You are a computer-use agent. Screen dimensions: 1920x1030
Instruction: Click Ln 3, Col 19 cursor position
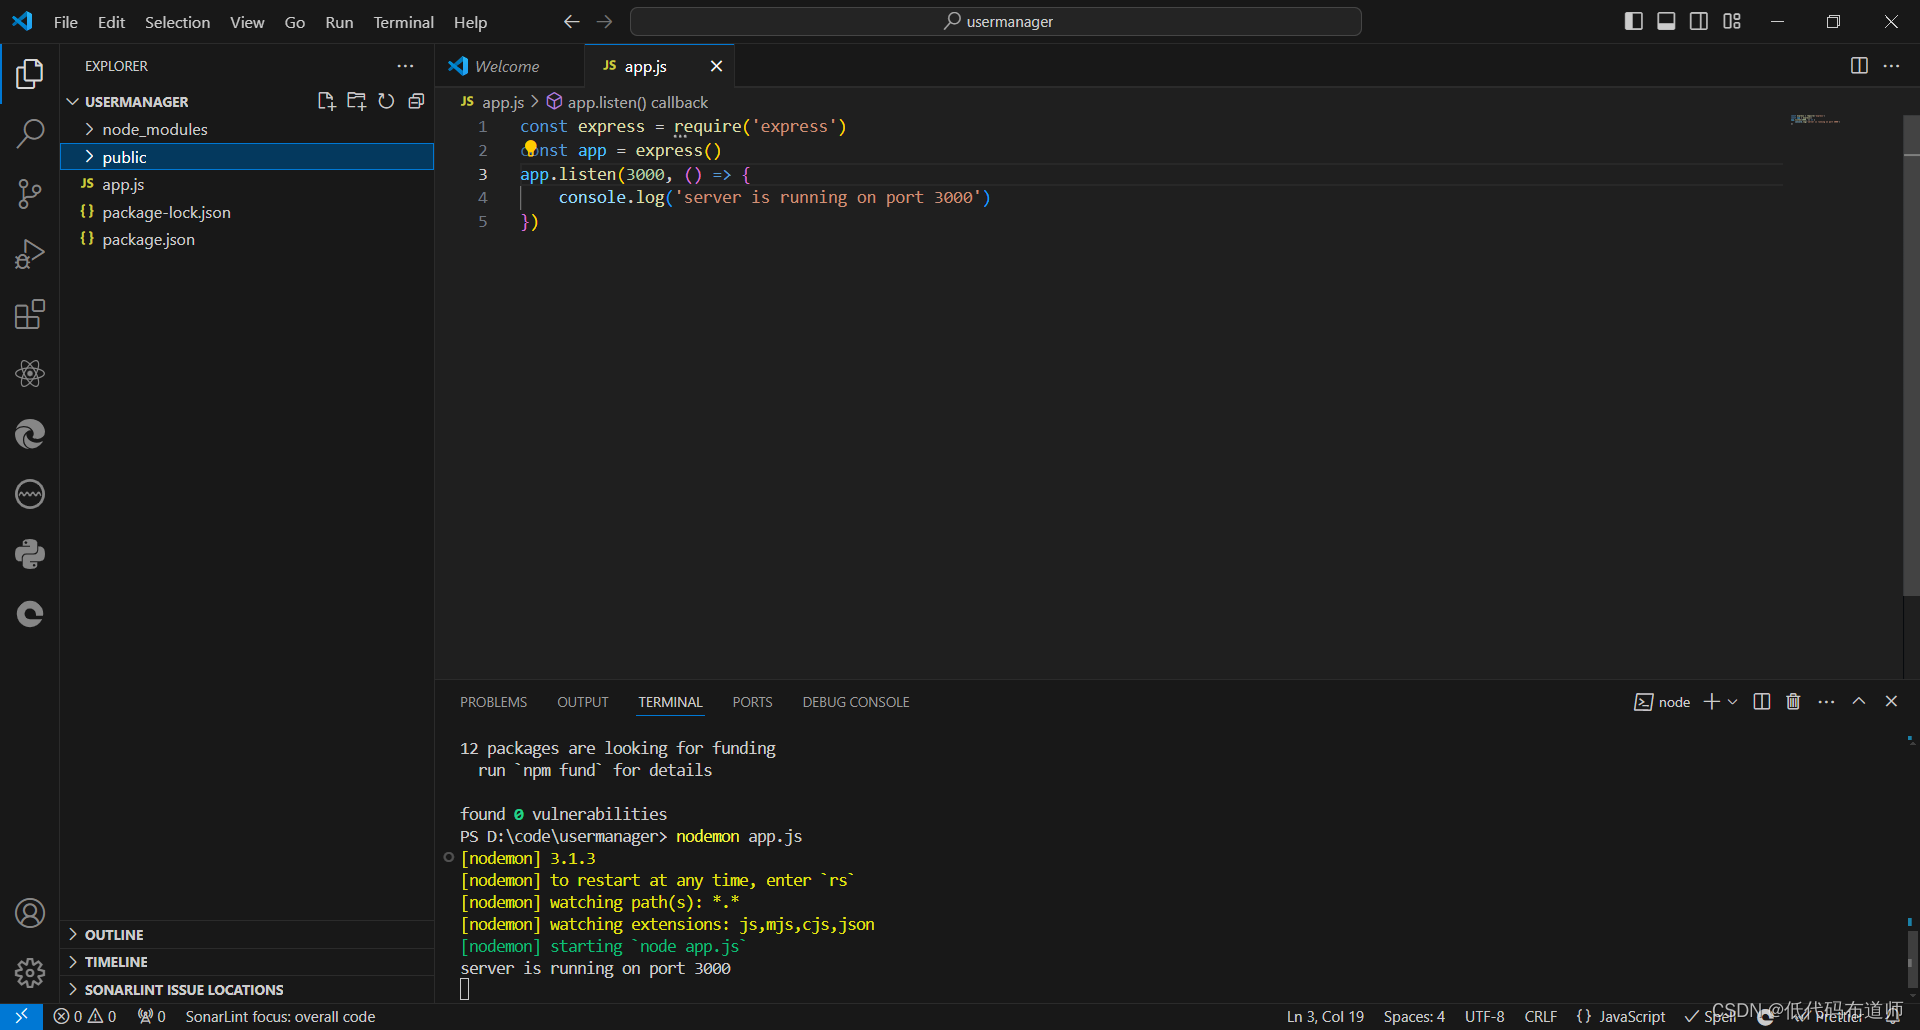[x=1325, y=1016]
